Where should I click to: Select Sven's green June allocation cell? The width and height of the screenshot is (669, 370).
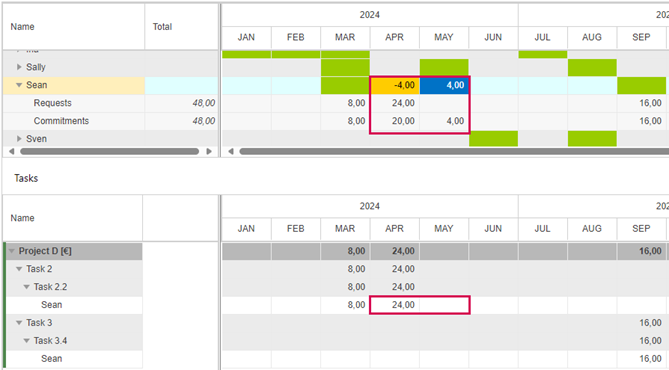(x=494, y=139)
